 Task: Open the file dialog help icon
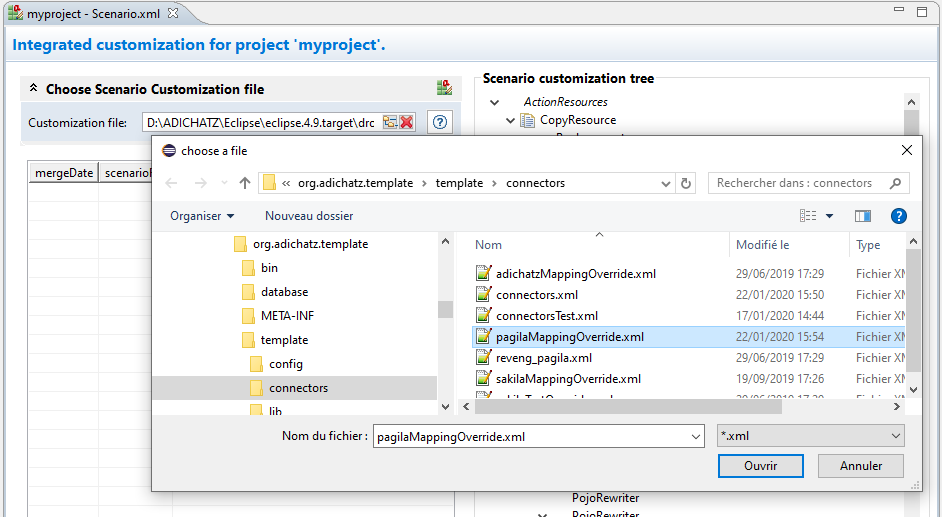point(898,216)
